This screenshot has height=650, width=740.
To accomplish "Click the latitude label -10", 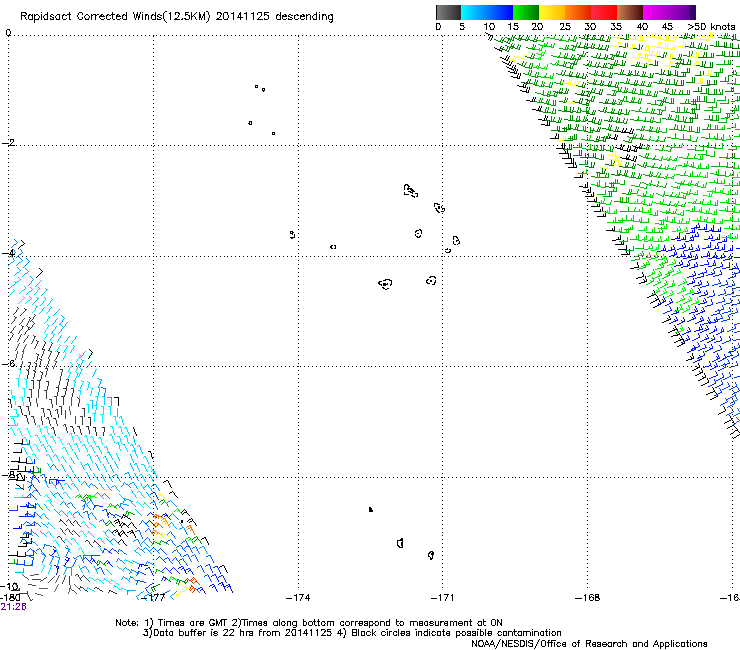I will point(9,587).
